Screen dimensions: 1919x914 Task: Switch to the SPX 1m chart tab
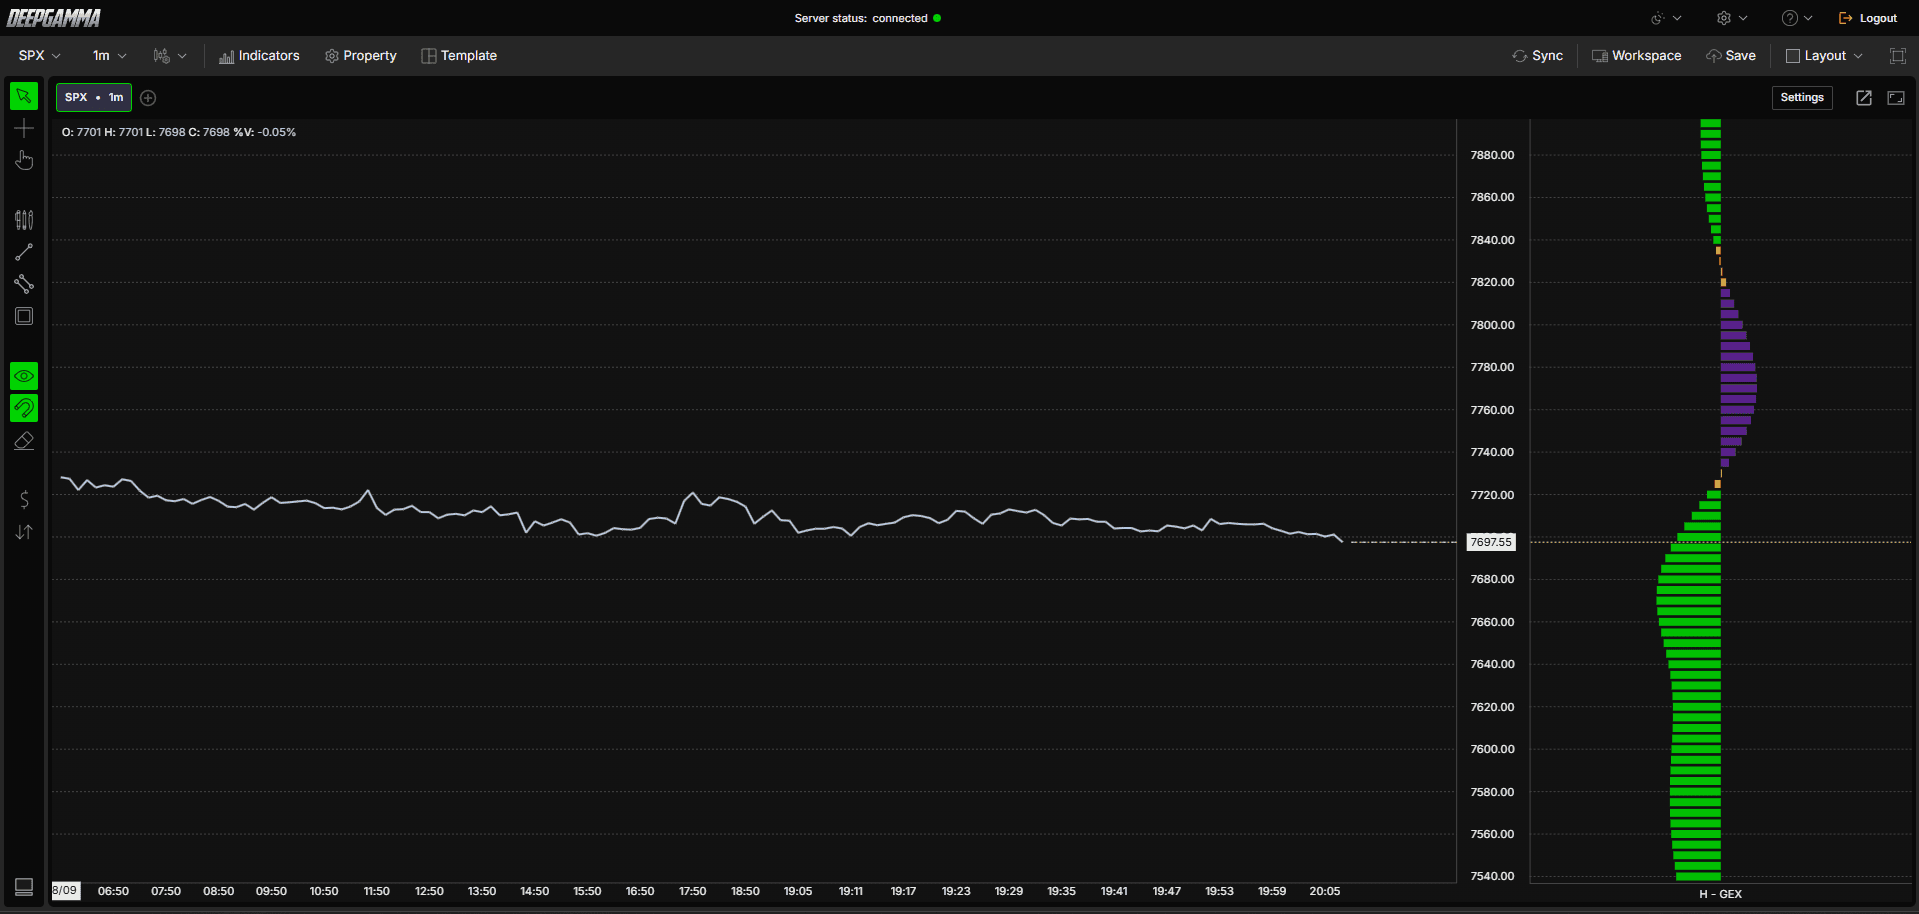(94, 97)
